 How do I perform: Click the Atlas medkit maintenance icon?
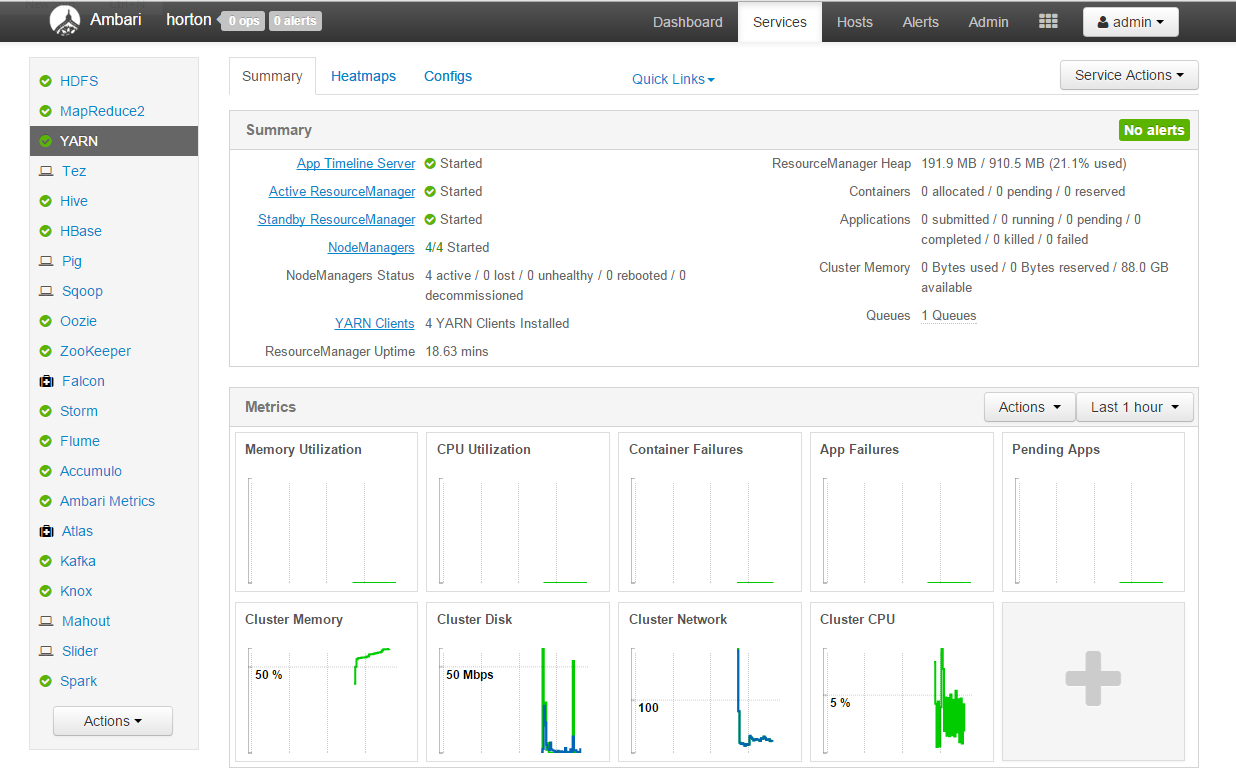pyautogui.click(x=46, y=531)
